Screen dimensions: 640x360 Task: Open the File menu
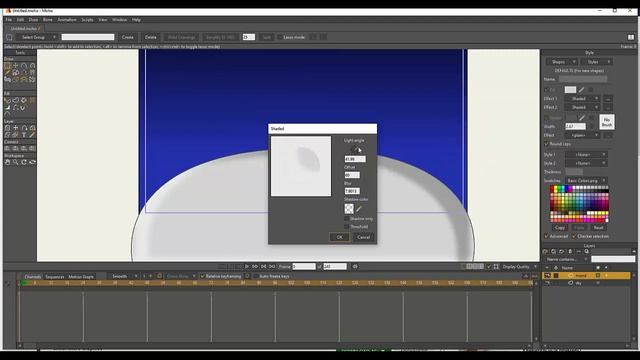9,20
